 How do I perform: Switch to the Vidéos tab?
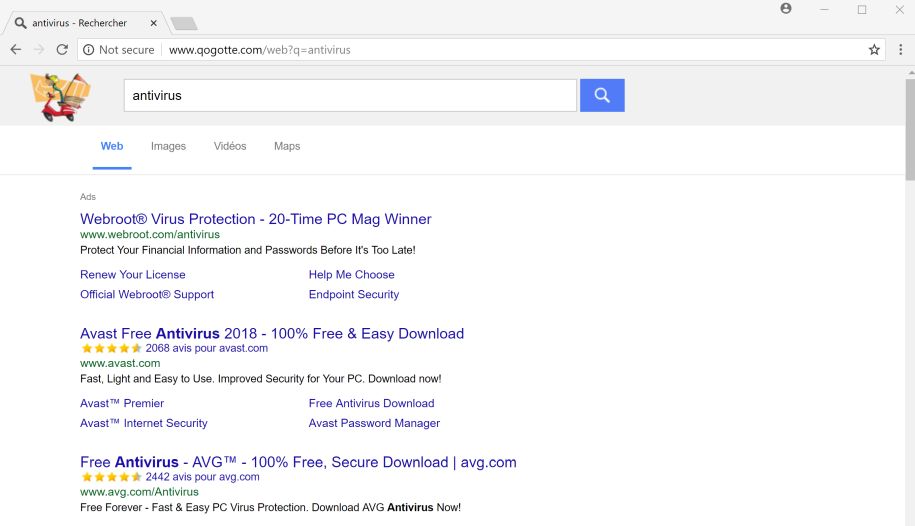230,146
